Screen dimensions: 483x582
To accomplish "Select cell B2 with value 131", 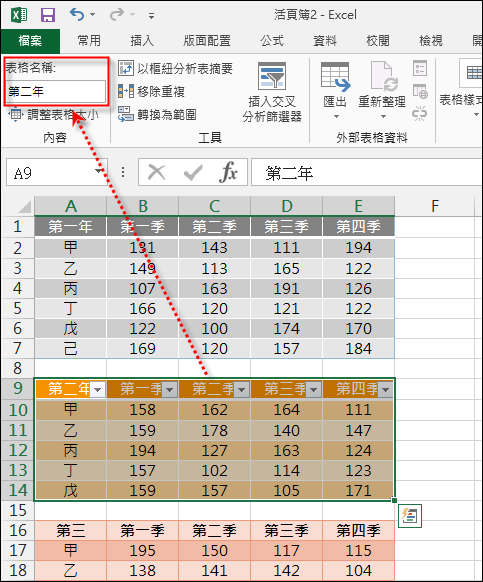I will coord(143,248).
